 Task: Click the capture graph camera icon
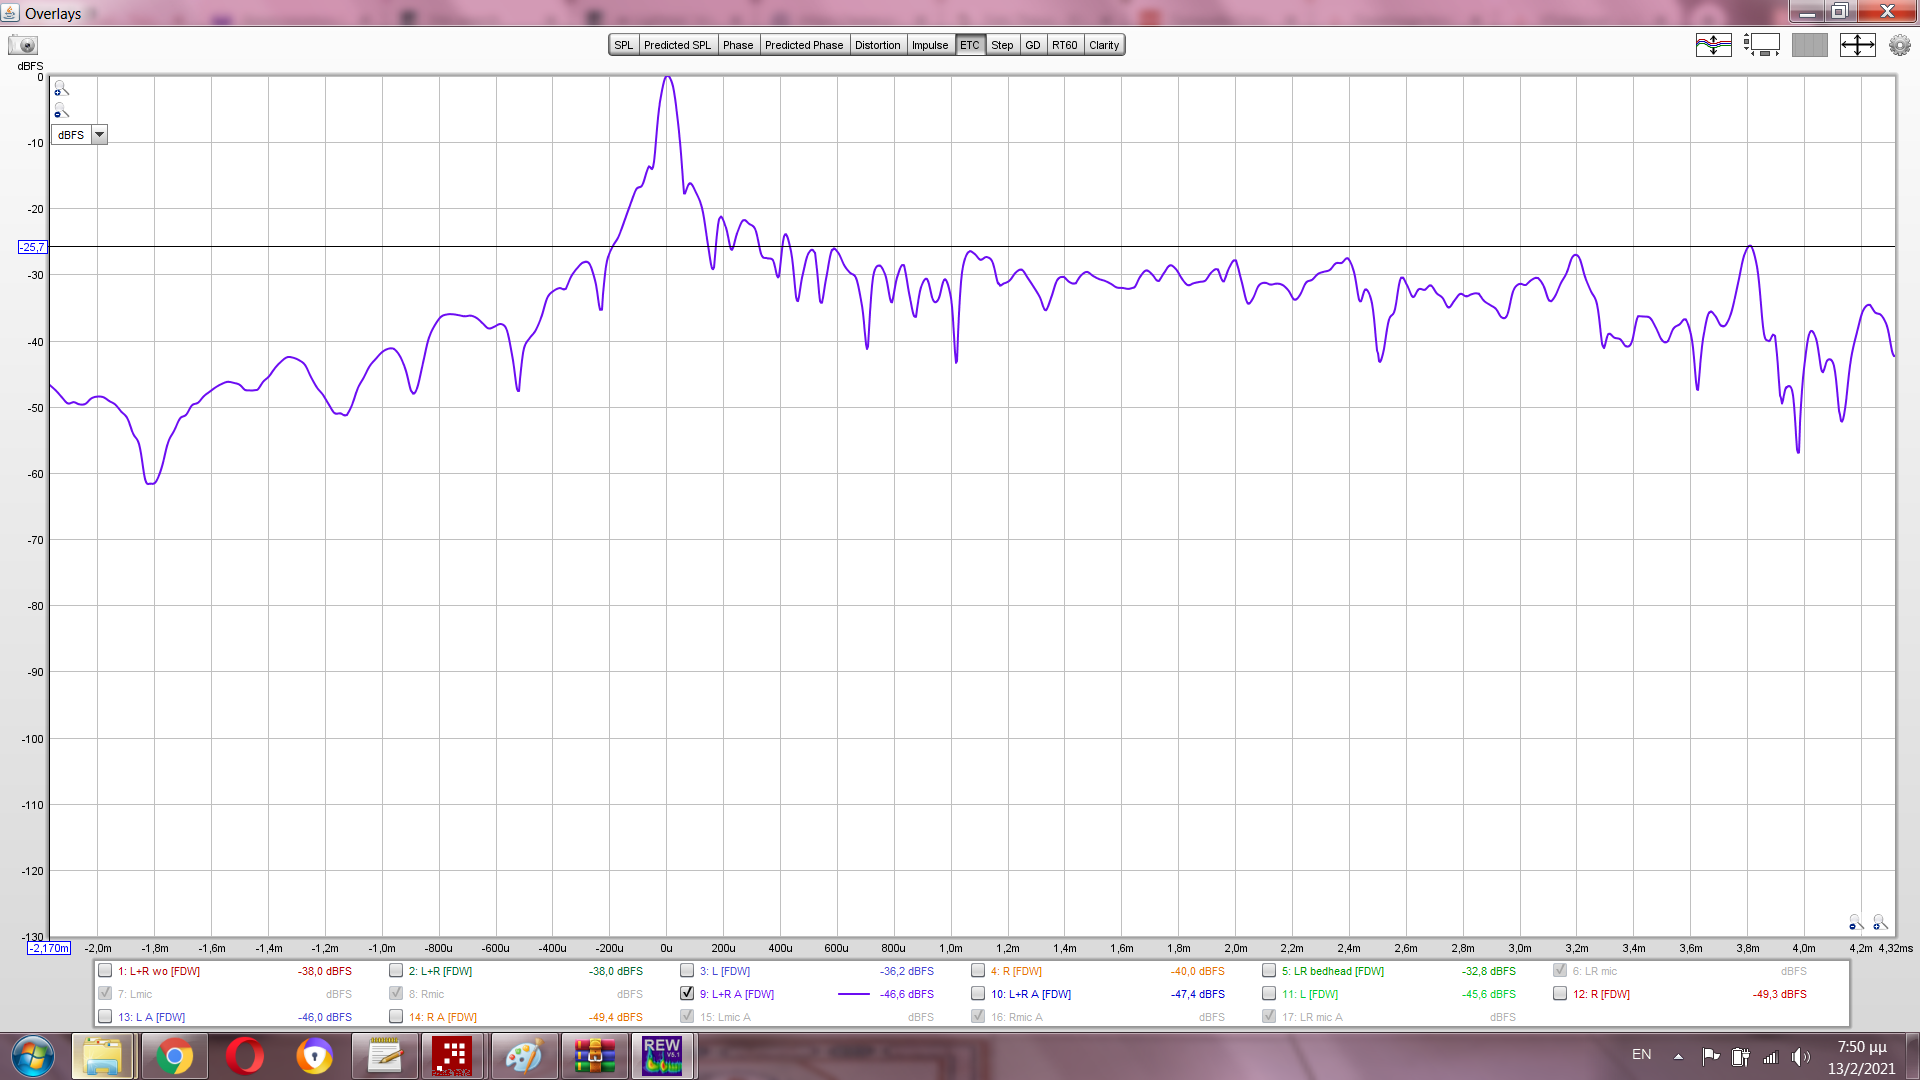click(22, 45)
